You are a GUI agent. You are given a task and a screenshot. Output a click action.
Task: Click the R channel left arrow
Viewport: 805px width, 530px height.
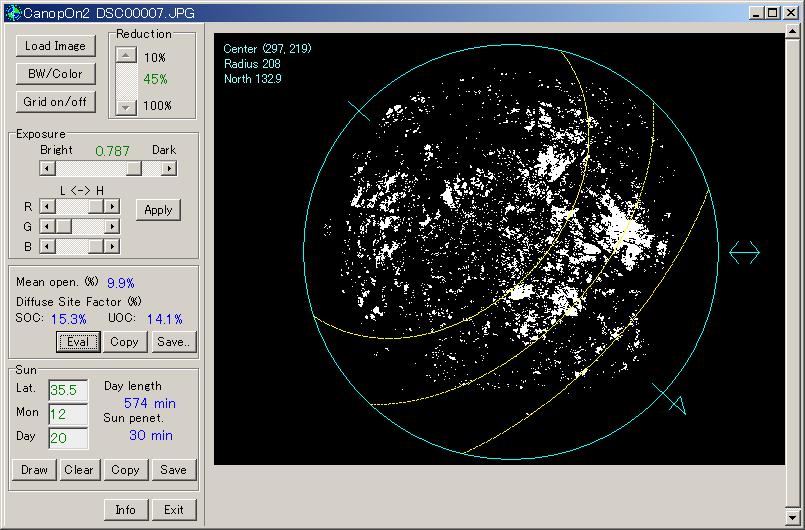(47, 206)
